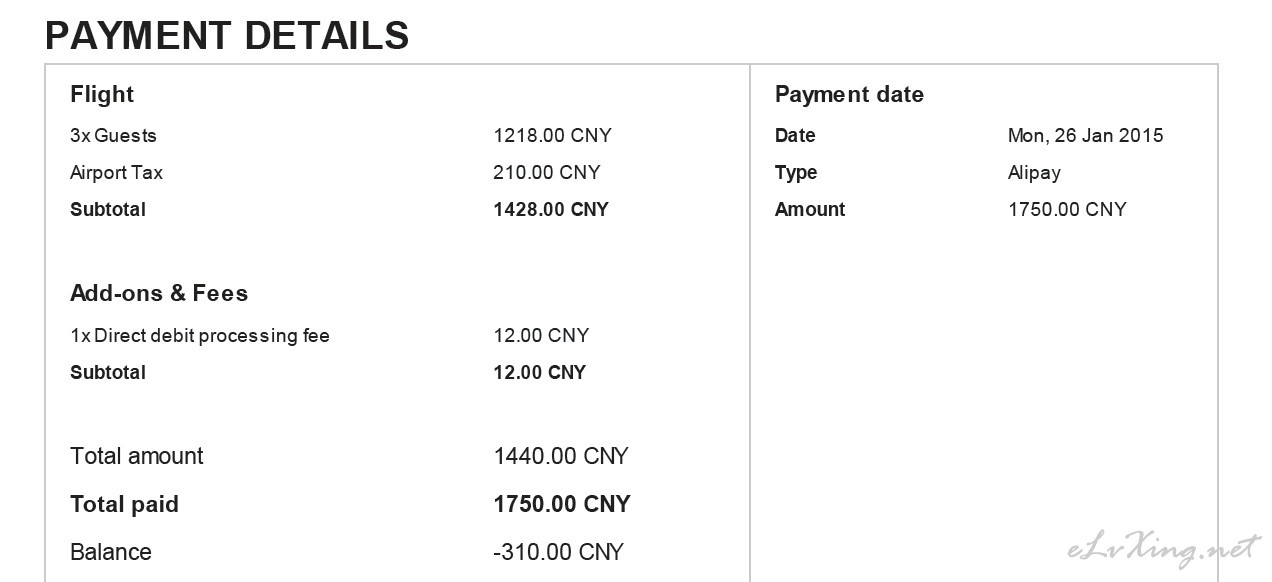Click the Mon, 26 Jan 2015 date
This screenshot has height=582, width=1272.
tap(1086, 136)
